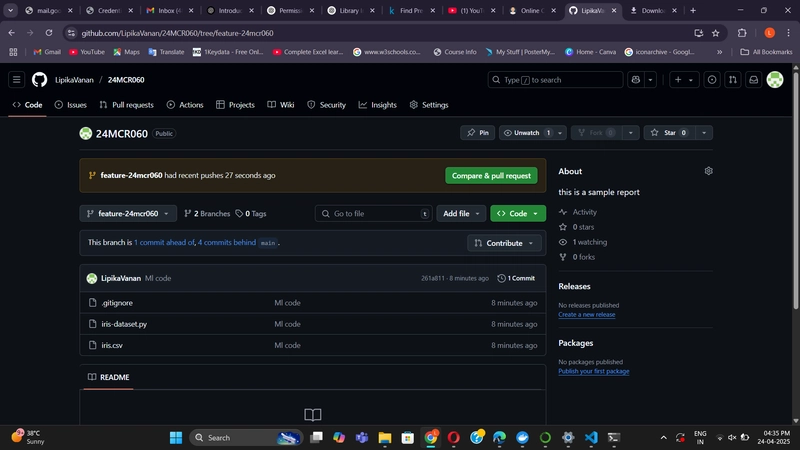This screenshot has height=450, width=800.
Task: Open the About section settings gear
Action: pos(708,171)
